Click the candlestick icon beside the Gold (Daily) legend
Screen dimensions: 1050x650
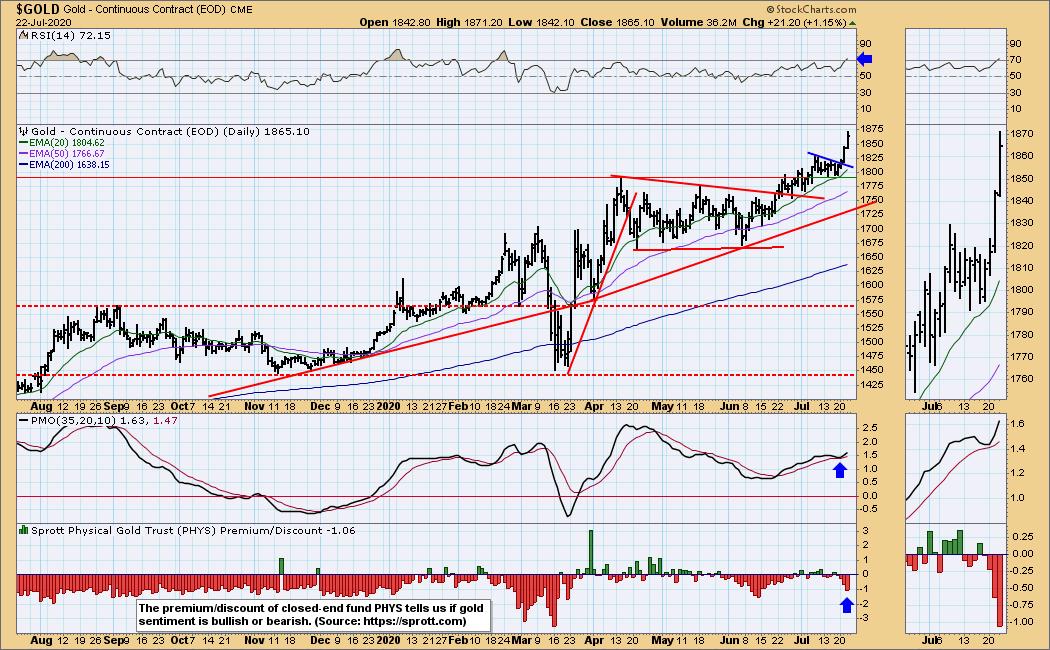[x=24, y=131]
